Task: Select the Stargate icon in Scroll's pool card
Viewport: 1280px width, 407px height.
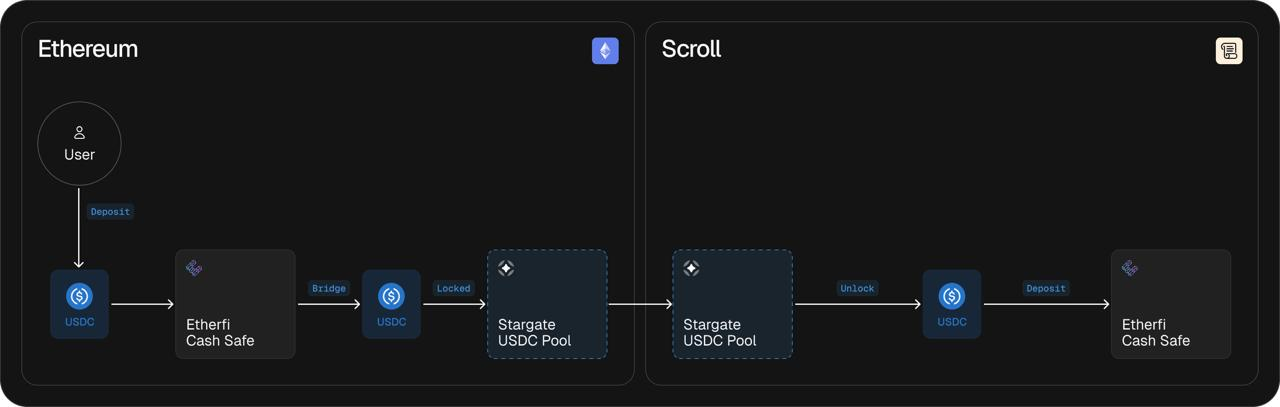Action: point(691,268)
